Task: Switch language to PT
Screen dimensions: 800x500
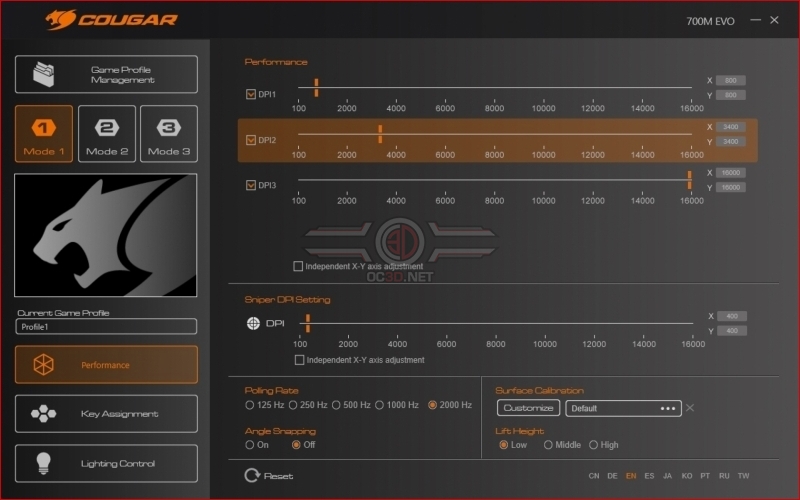Action: tap(705, 476)
